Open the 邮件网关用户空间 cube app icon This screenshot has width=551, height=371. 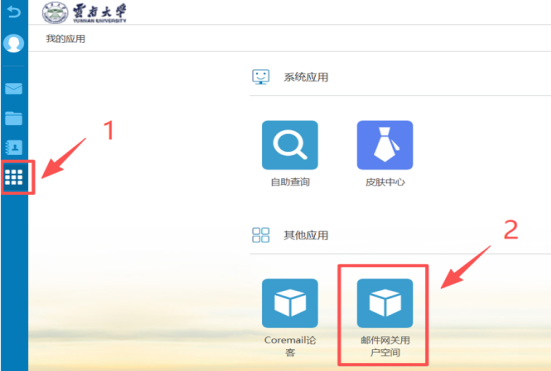(385, 303)
